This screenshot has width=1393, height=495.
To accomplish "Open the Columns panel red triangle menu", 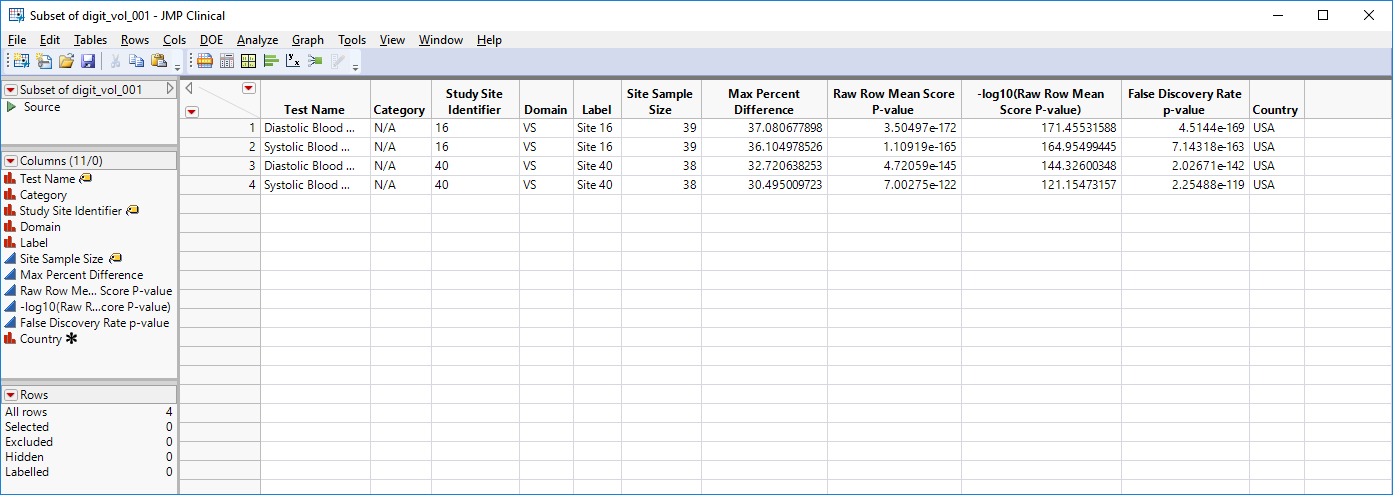I will (11, 161).
